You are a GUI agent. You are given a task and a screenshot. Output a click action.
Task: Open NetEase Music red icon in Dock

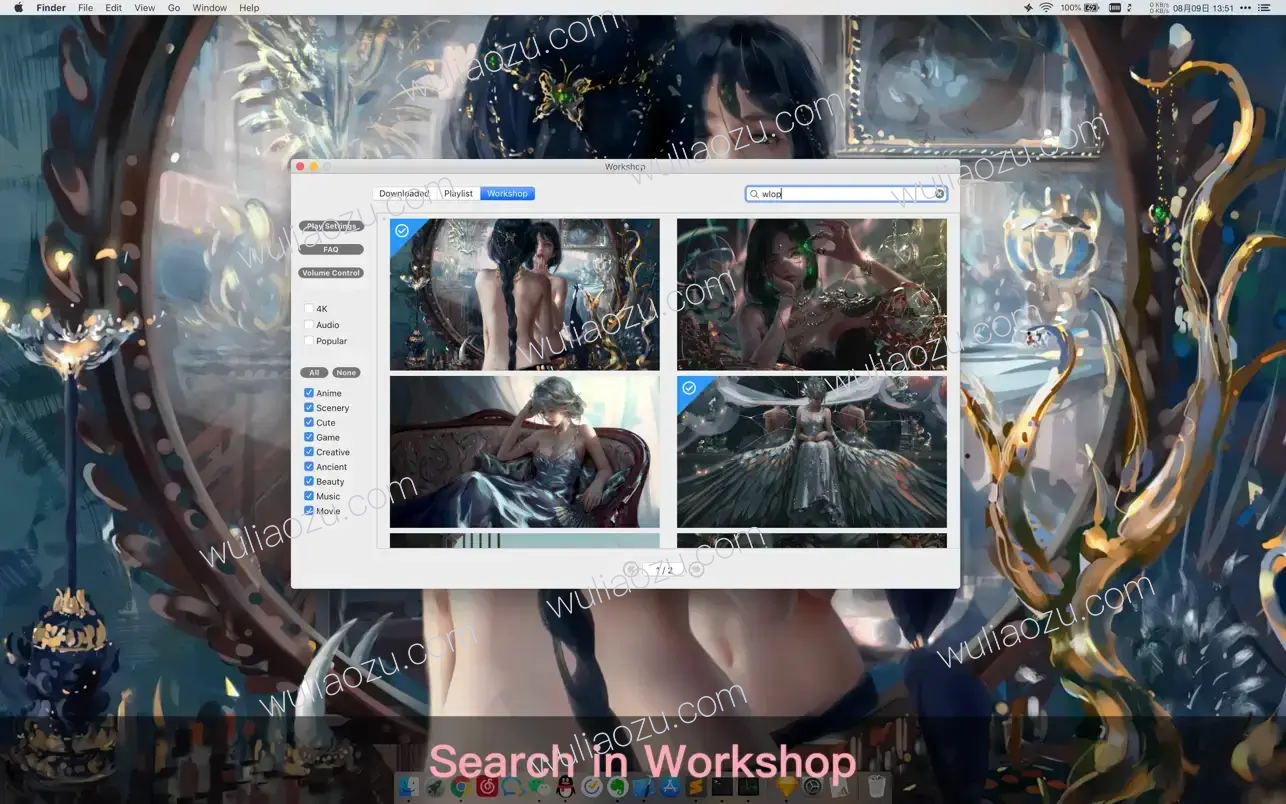[487, 787]
